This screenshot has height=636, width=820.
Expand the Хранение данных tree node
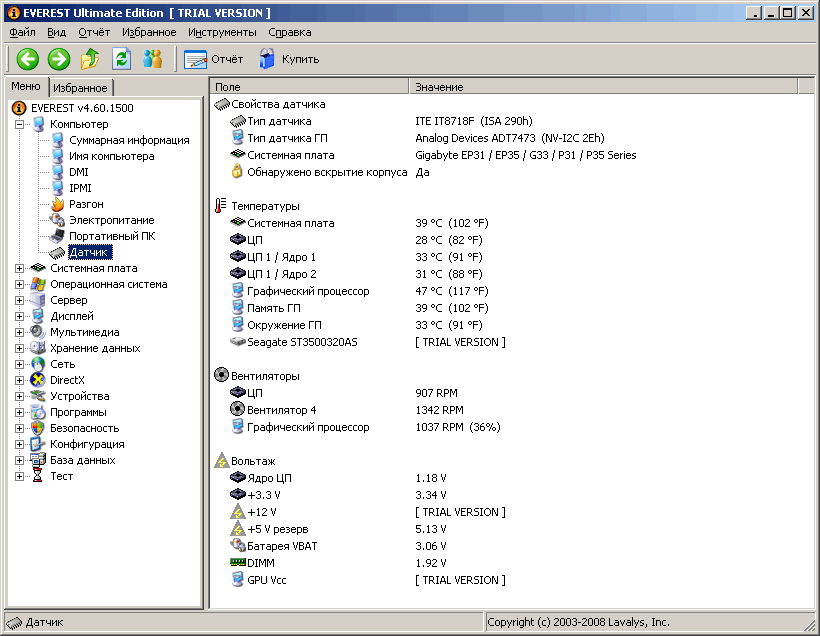tap(20, 348)
